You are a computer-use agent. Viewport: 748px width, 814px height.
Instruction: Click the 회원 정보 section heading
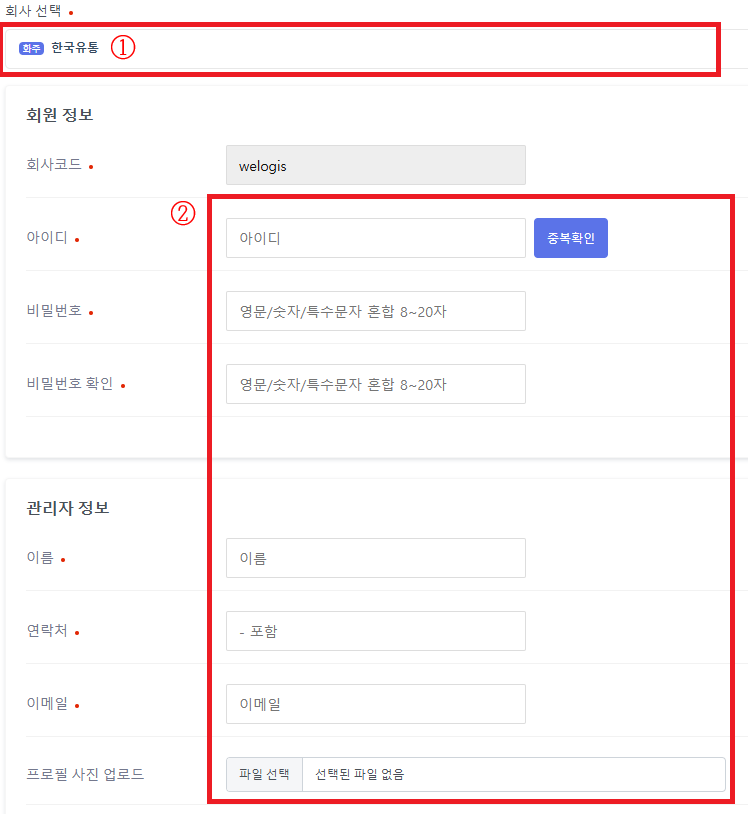60,115
